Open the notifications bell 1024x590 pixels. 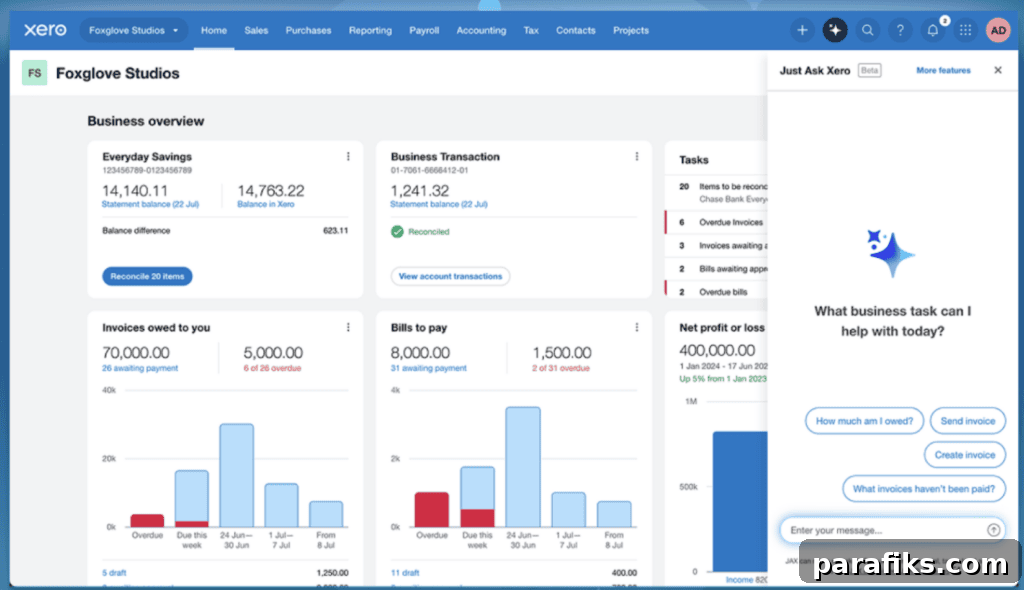[933, 30]
